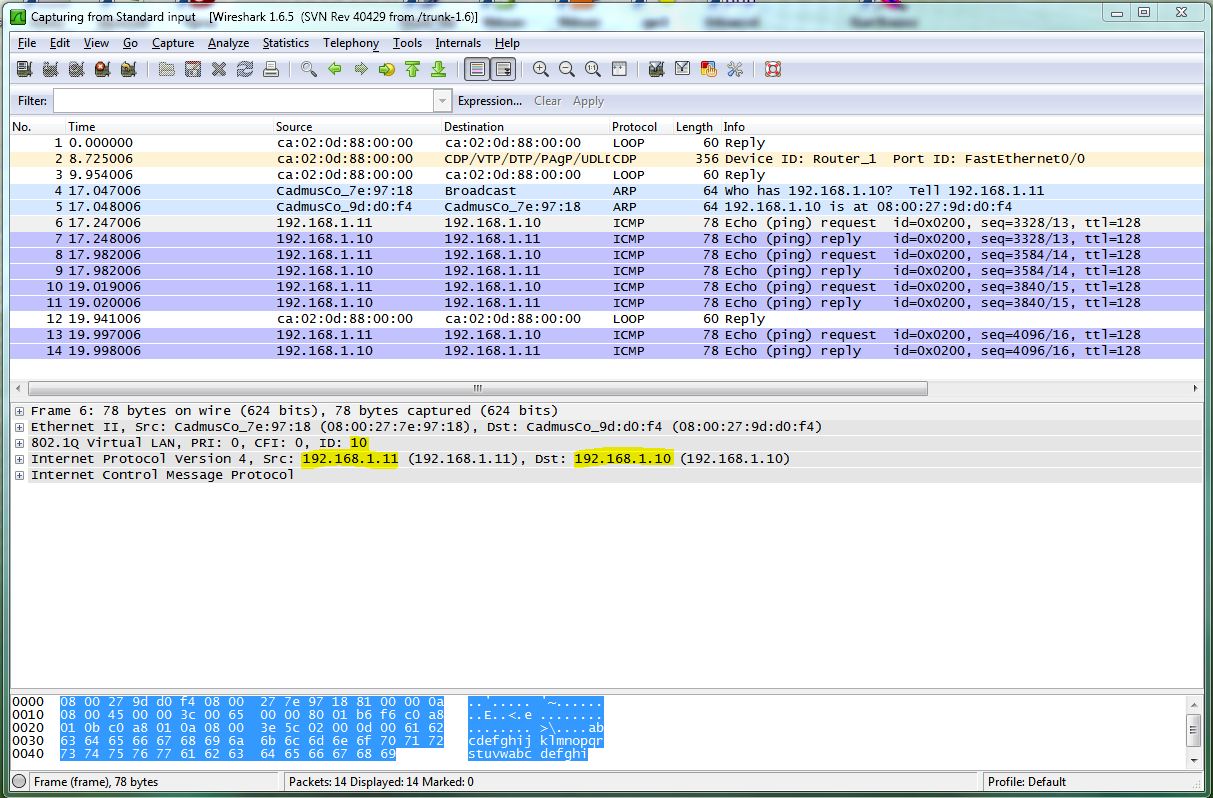Viewport: 1213px width, 798px height.
Task: Click the hex pane vertical scrollbar
Action: click(1194, 731)
